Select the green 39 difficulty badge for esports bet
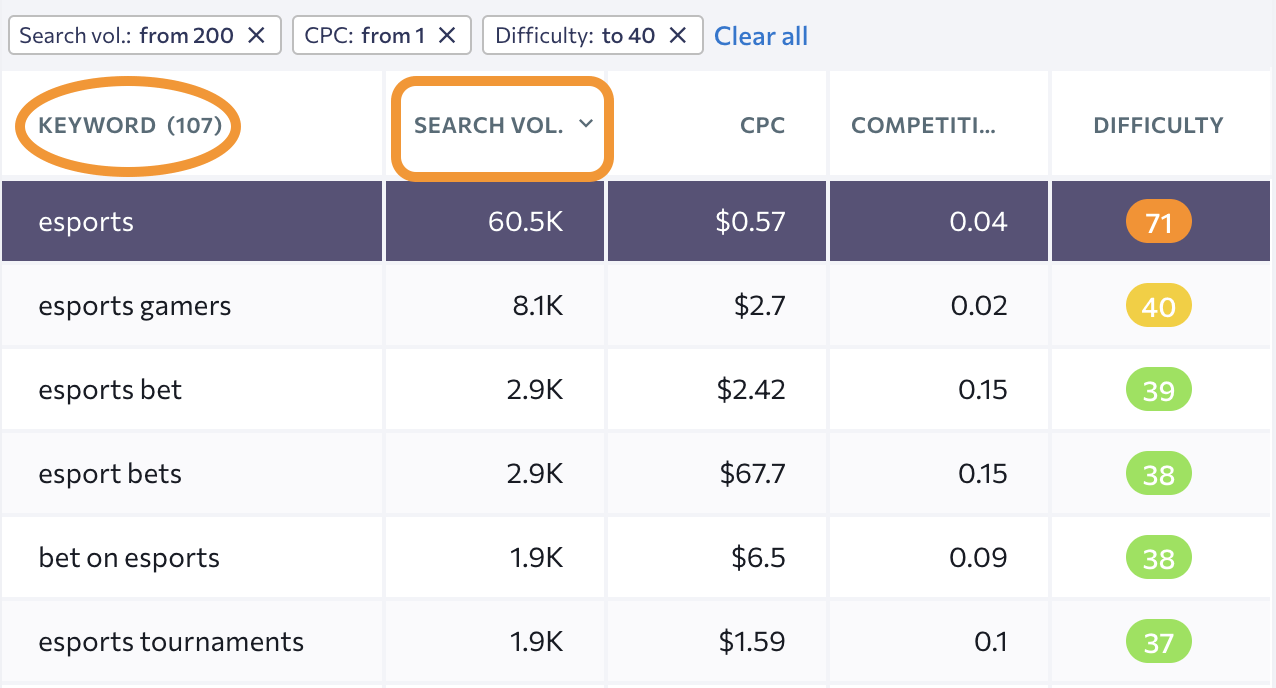Image resolution: width=1276 pixels, height=688 pixels. point(1158,390)
